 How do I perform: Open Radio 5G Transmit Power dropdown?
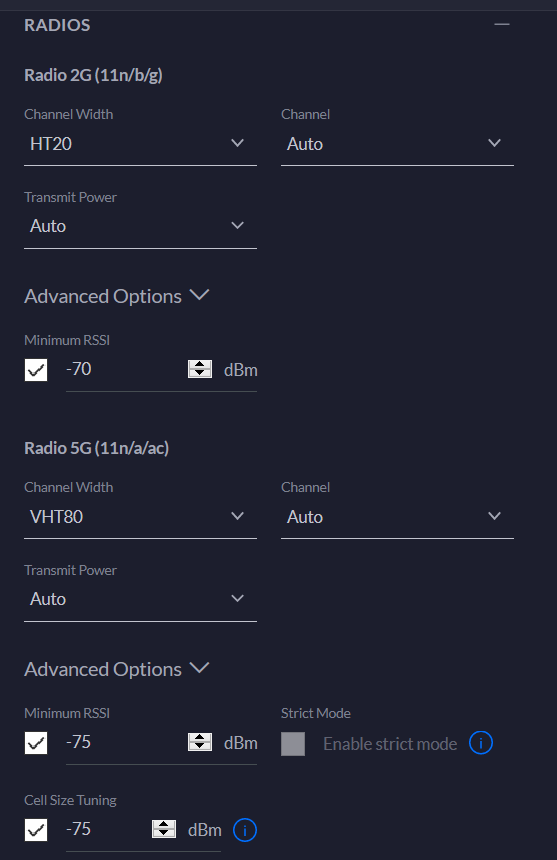tap(140, 599)
